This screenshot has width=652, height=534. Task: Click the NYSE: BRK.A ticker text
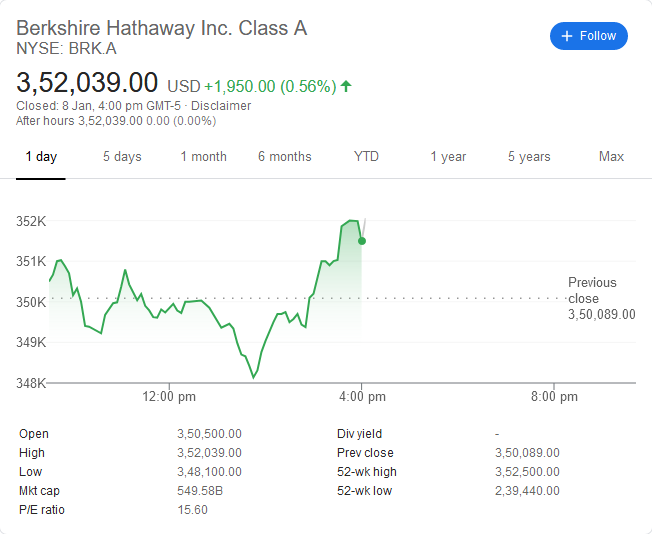tap(66, 49)
